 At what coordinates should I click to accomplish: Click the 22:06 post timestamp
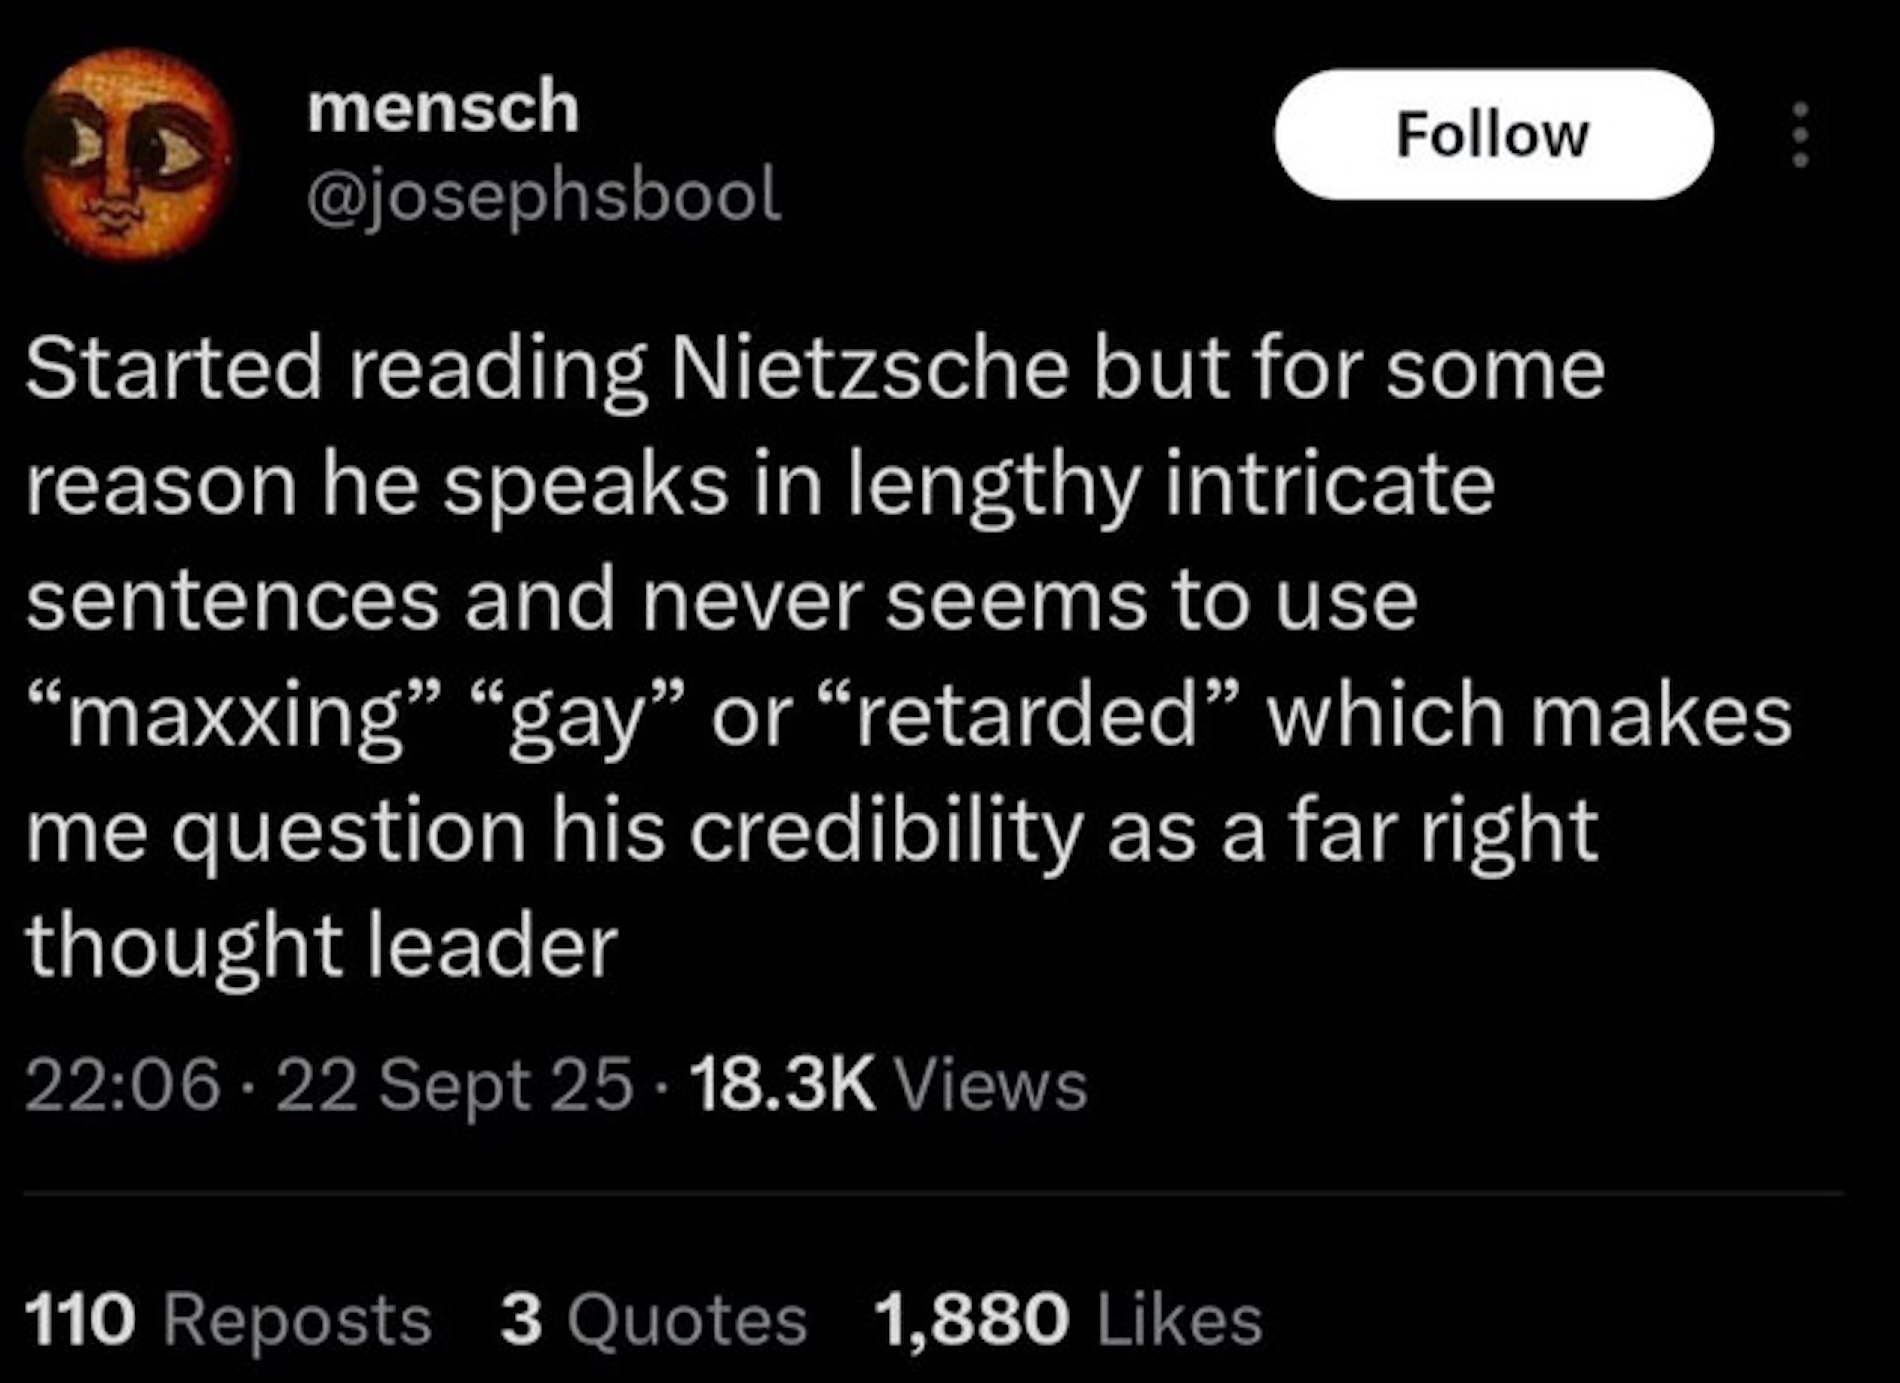point(122,1086)
